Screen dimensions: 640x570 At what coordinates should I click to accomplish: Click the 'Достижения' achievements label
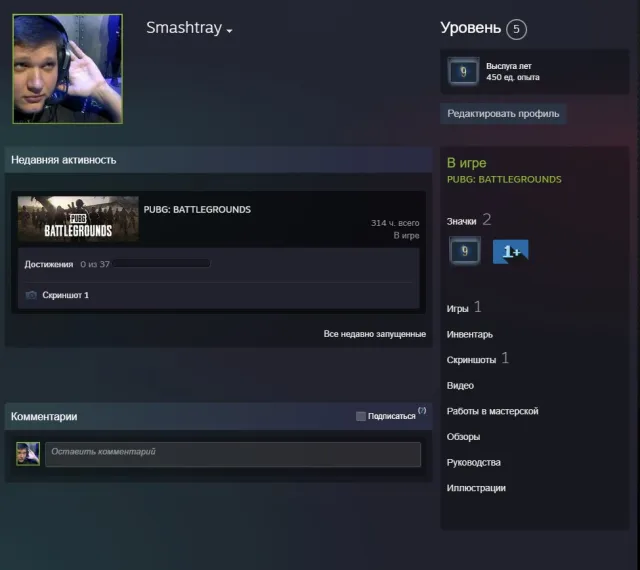click(49, 264)
